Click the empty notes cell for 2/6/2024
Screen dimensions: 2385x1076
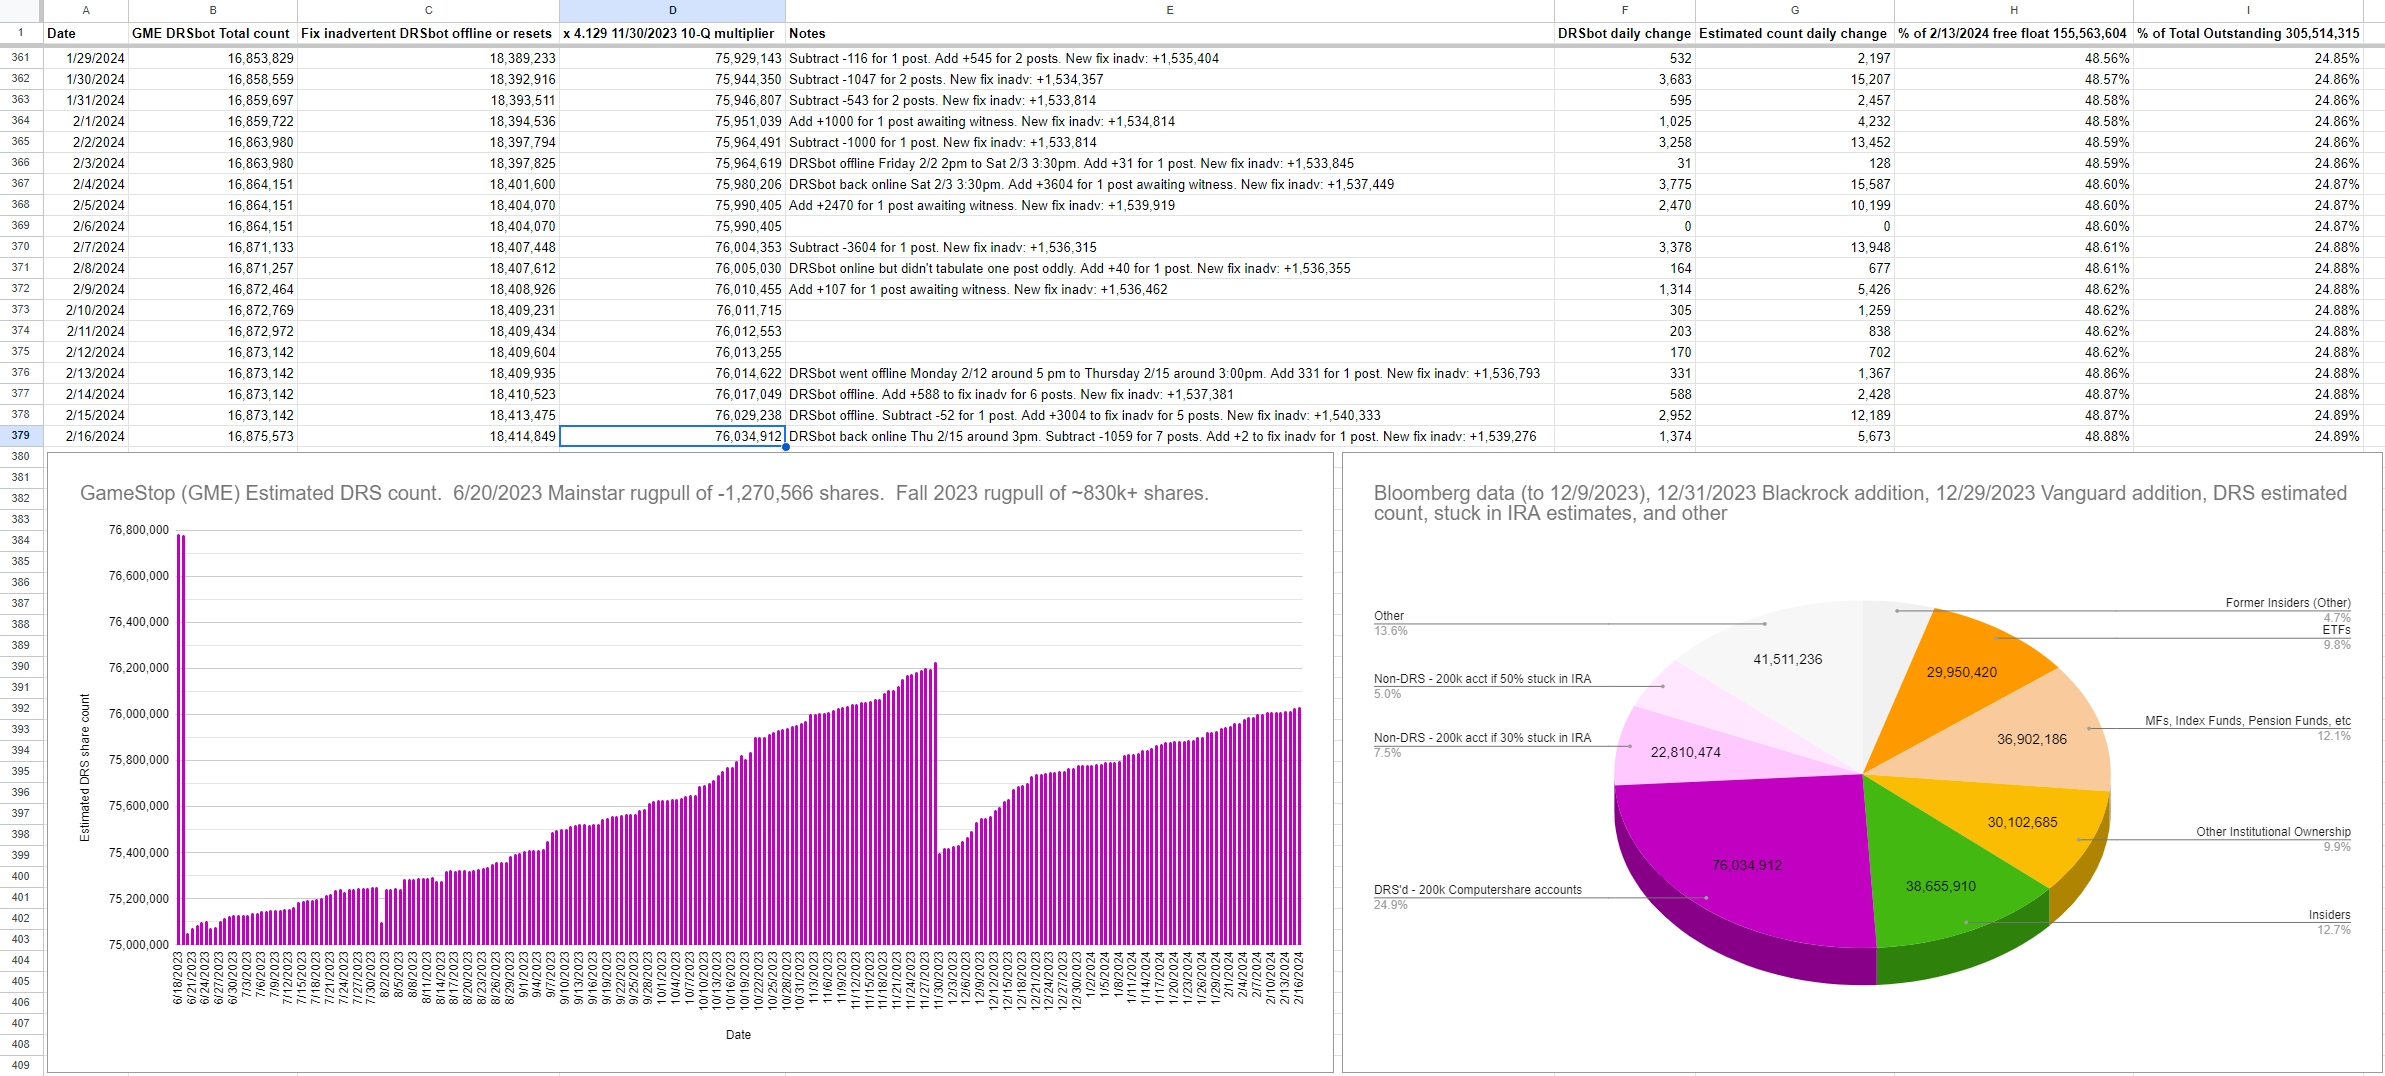click(1169, 226)
